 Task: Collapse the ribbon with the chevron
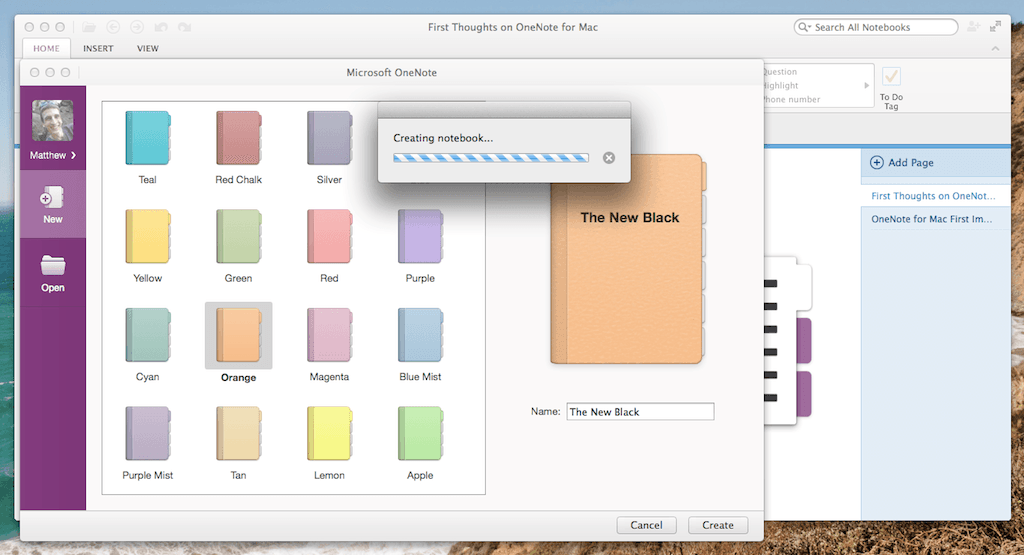pos(995,48)
